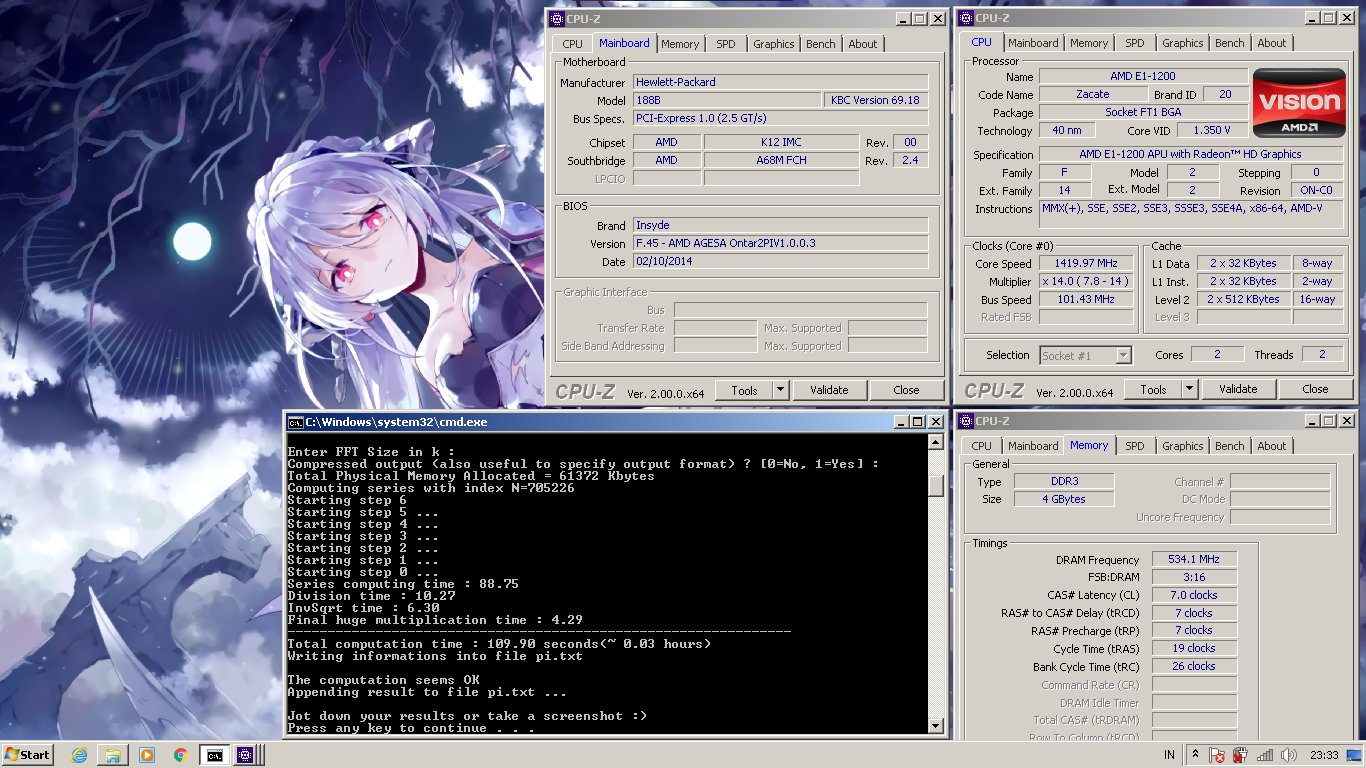Screen dimensions: 1366x768
Task: Open Graphics tab in the CPU window
Action: (1183, 43)
